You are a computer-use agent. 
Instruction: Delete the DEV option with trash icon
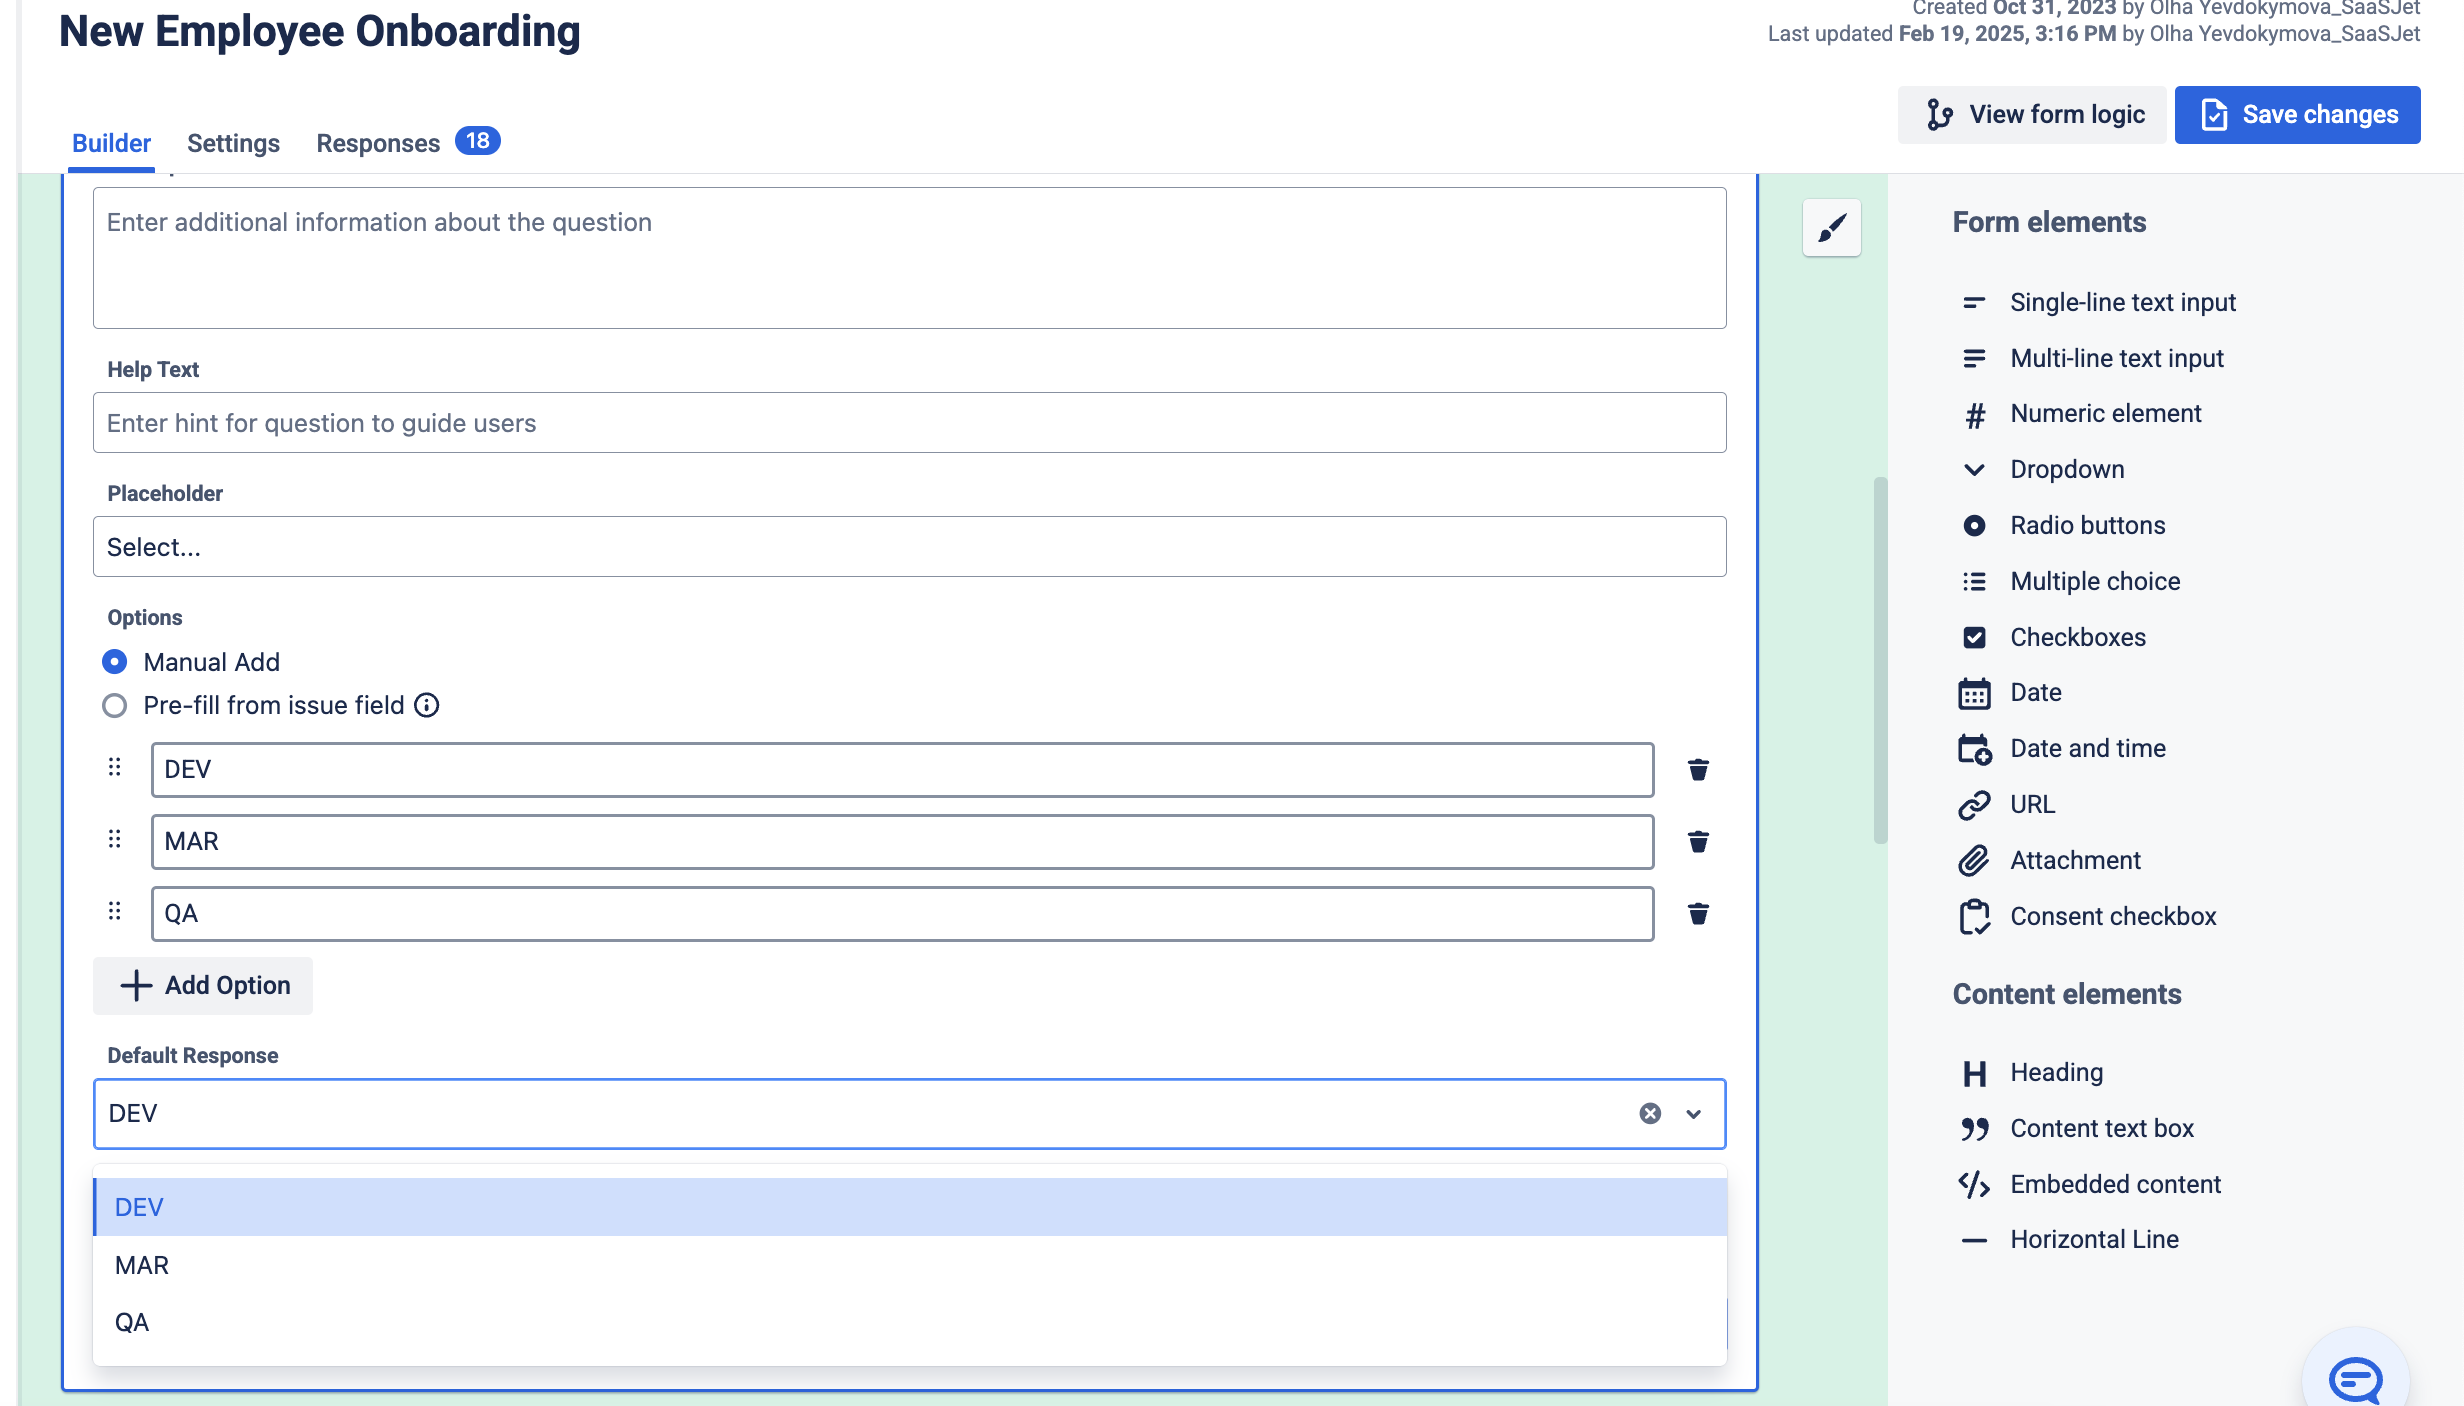[1698, 769]
